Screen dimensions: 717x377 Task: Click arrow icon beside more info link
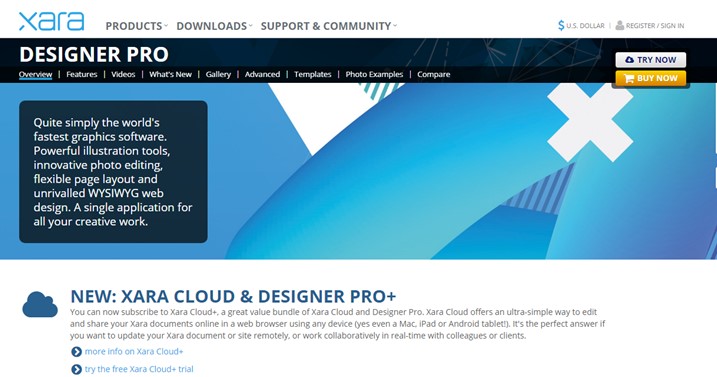(76, 352)
